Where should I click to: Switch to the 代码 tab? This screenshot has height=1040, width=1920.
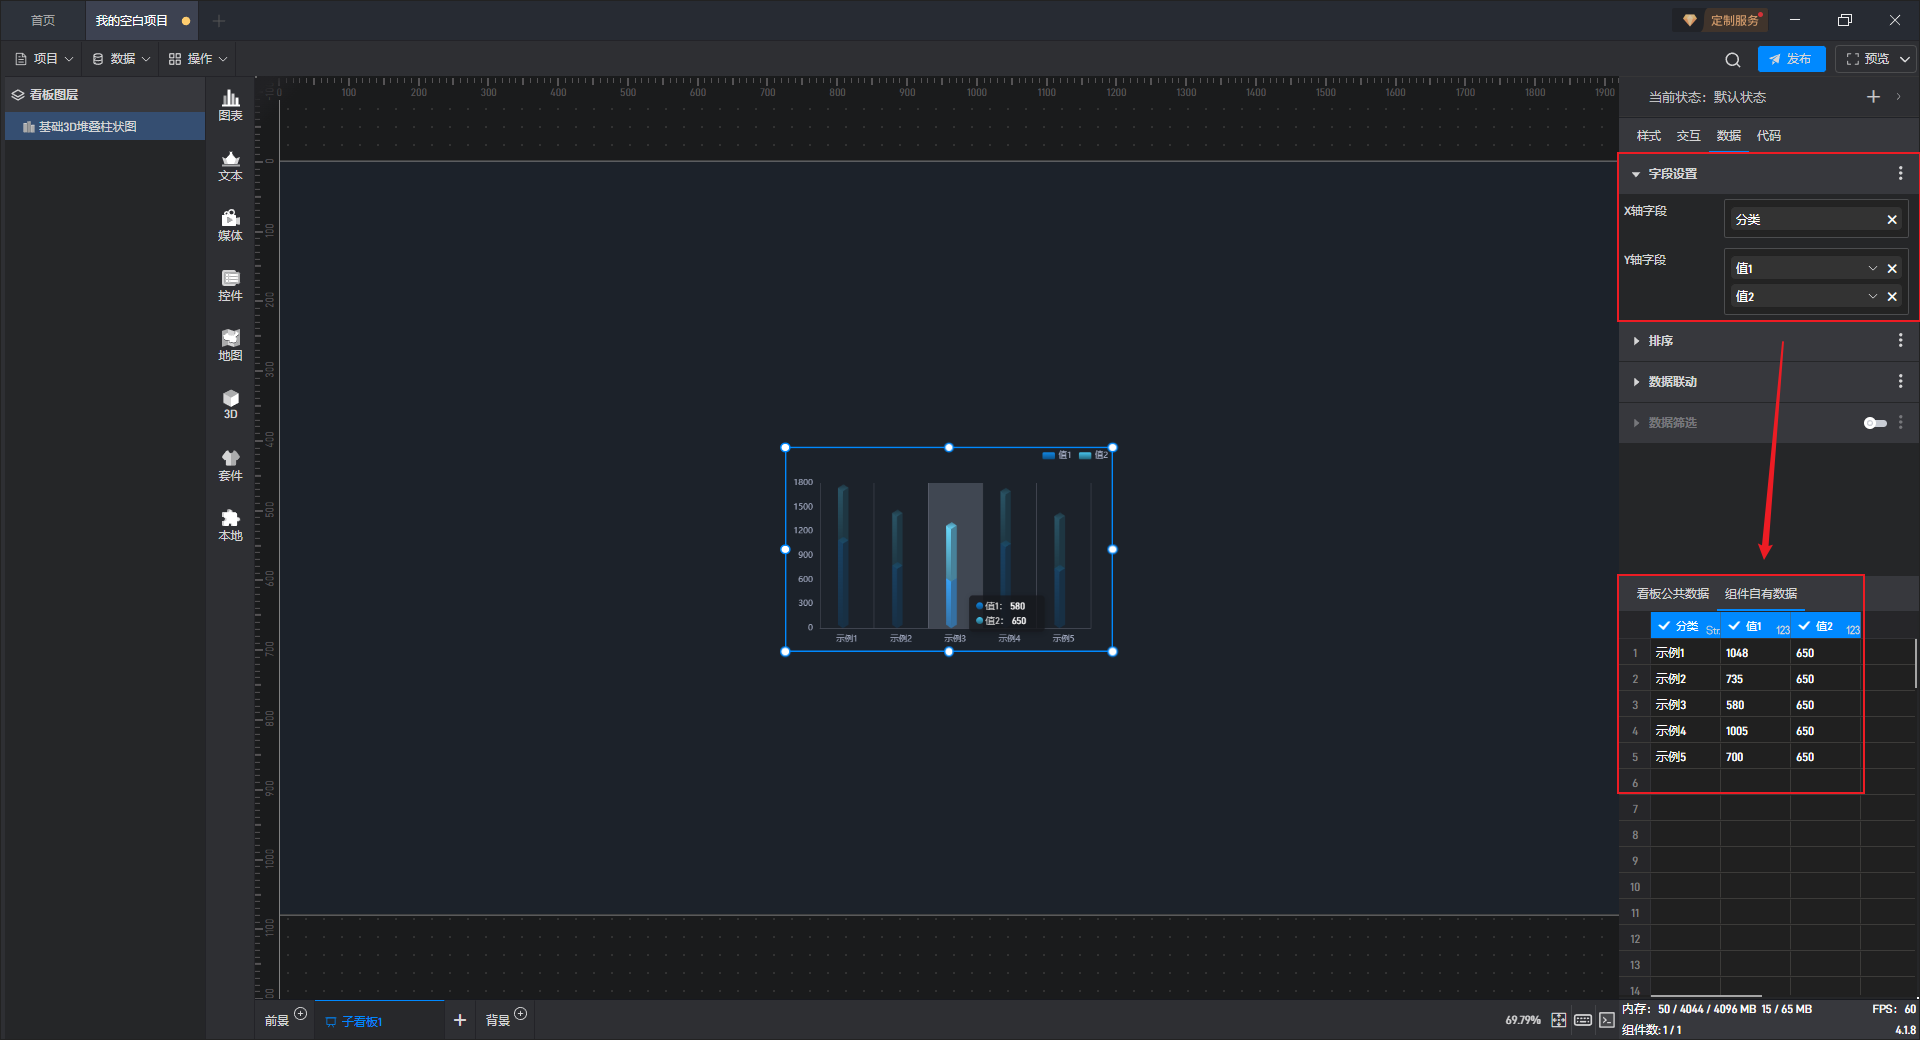(x=1768, y=136)
